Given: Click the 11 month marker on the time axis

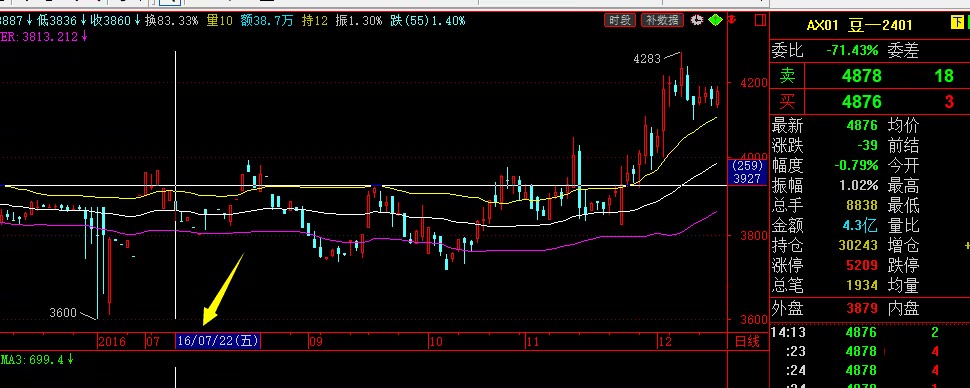Looking at the screenshot, I should [x=532, y=342].
